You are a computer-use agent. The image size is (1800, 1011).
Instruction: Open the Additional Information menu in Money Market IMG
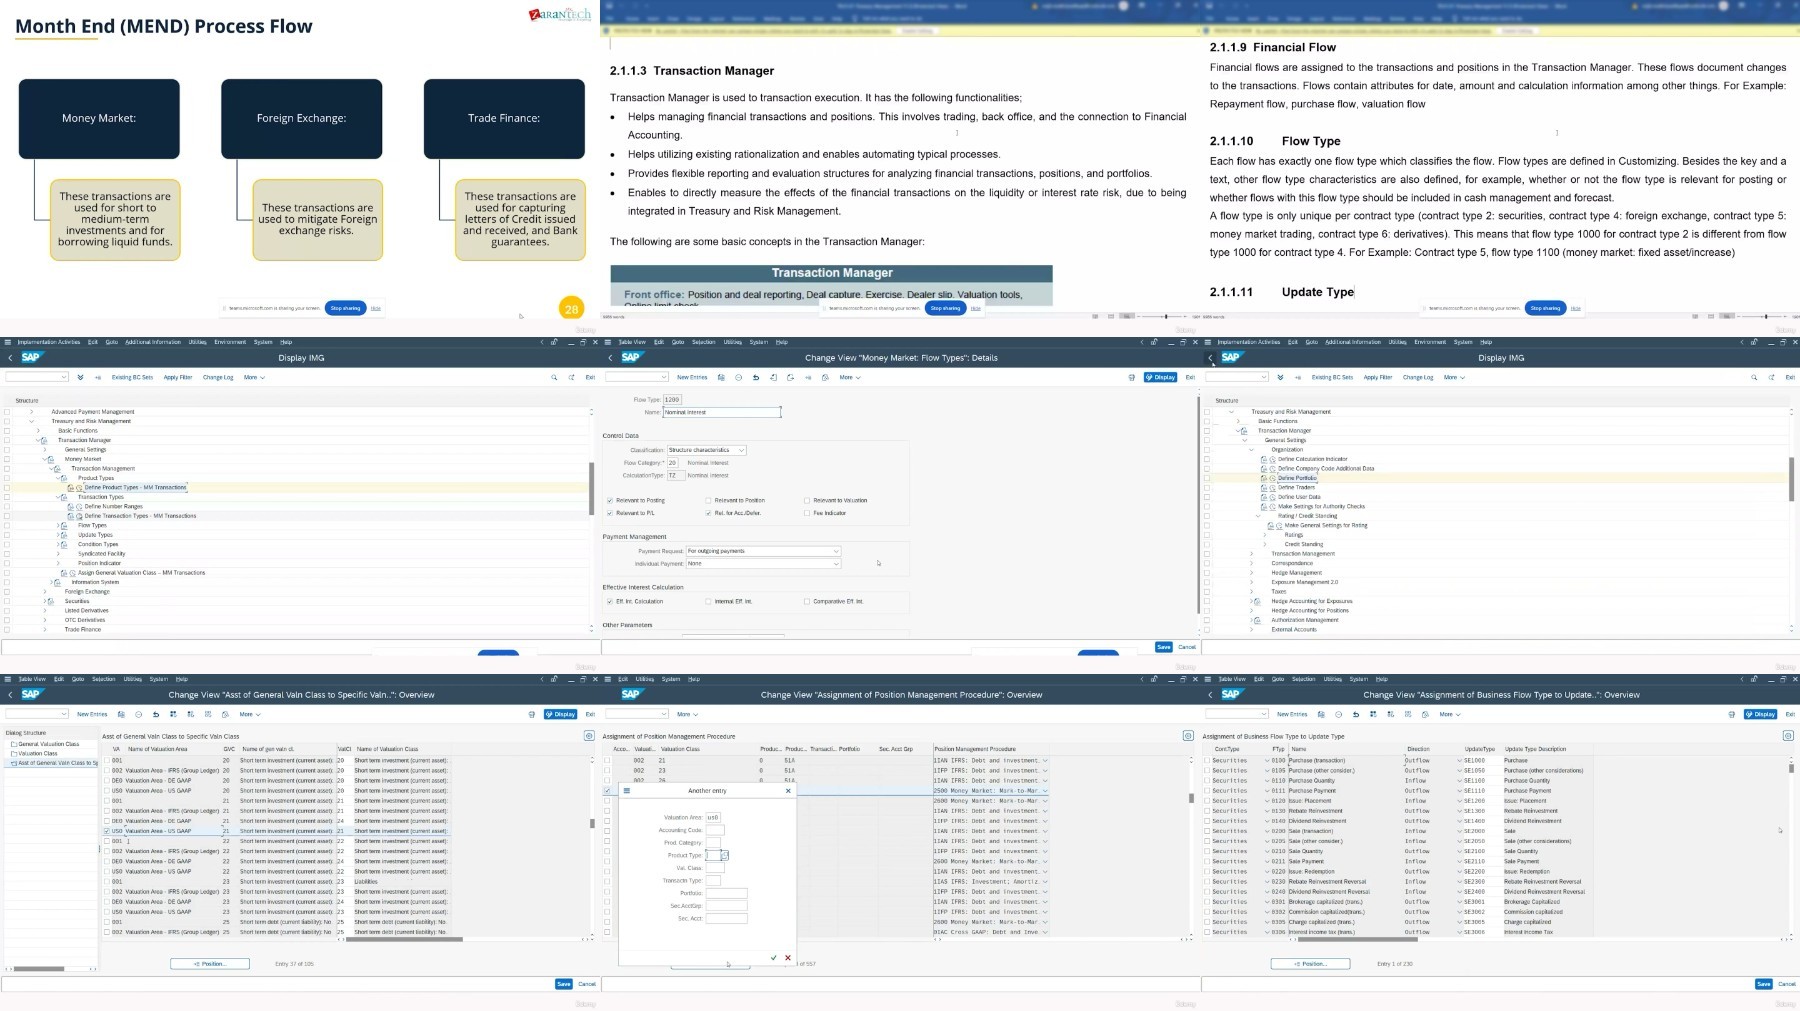[x=153, y=342]
